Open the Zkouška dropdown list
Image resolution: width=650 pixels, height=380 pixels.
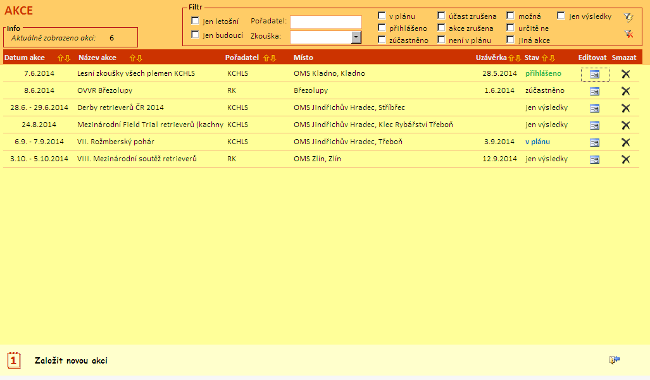coord(356,37)
